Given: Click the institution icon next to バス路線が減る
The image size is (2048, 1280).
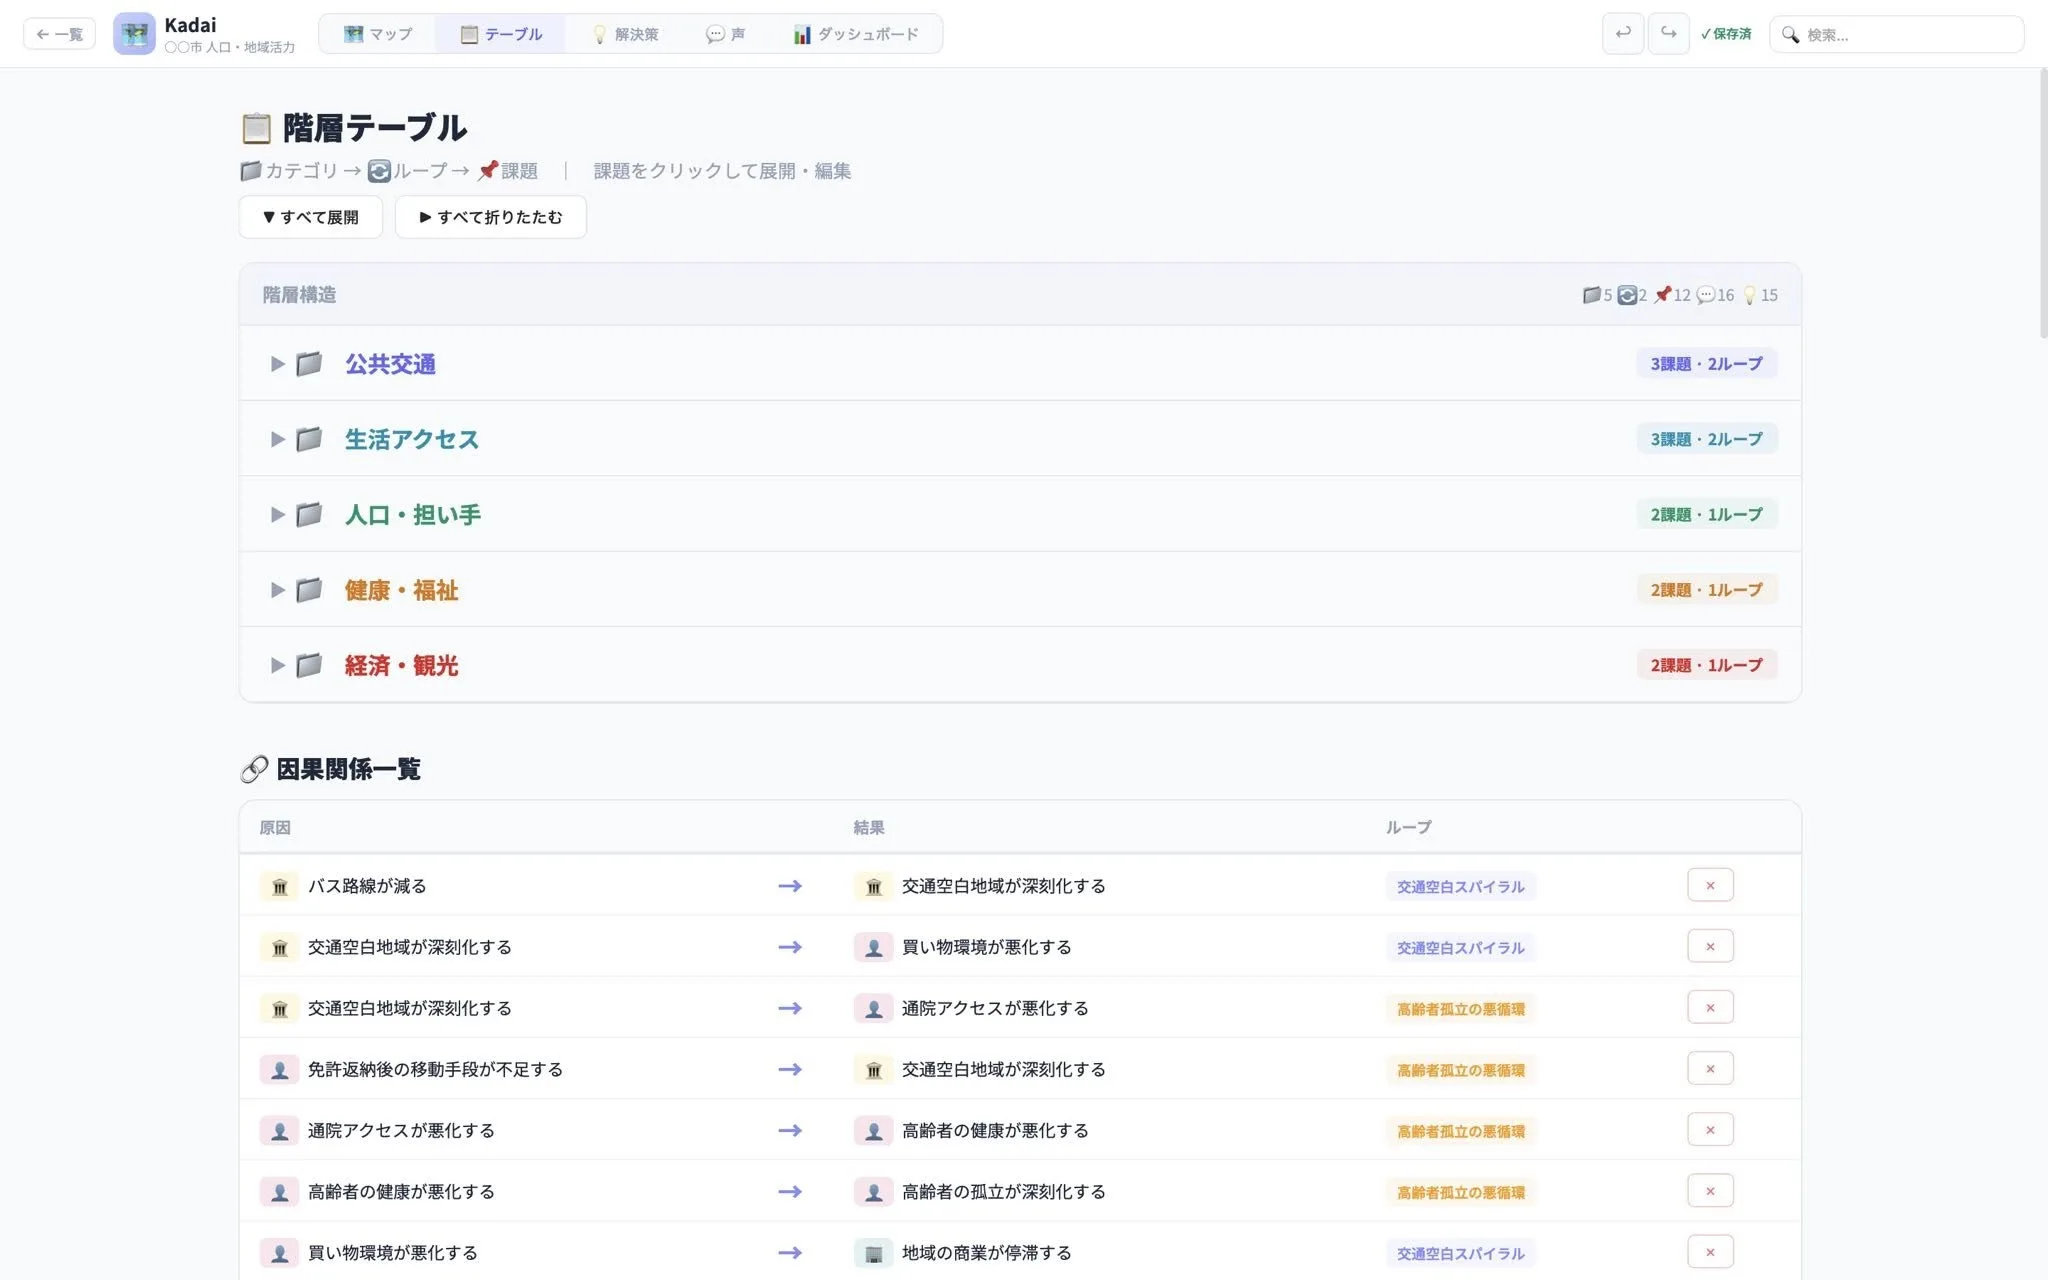Looking at the screenshot, I should point(279,886).
